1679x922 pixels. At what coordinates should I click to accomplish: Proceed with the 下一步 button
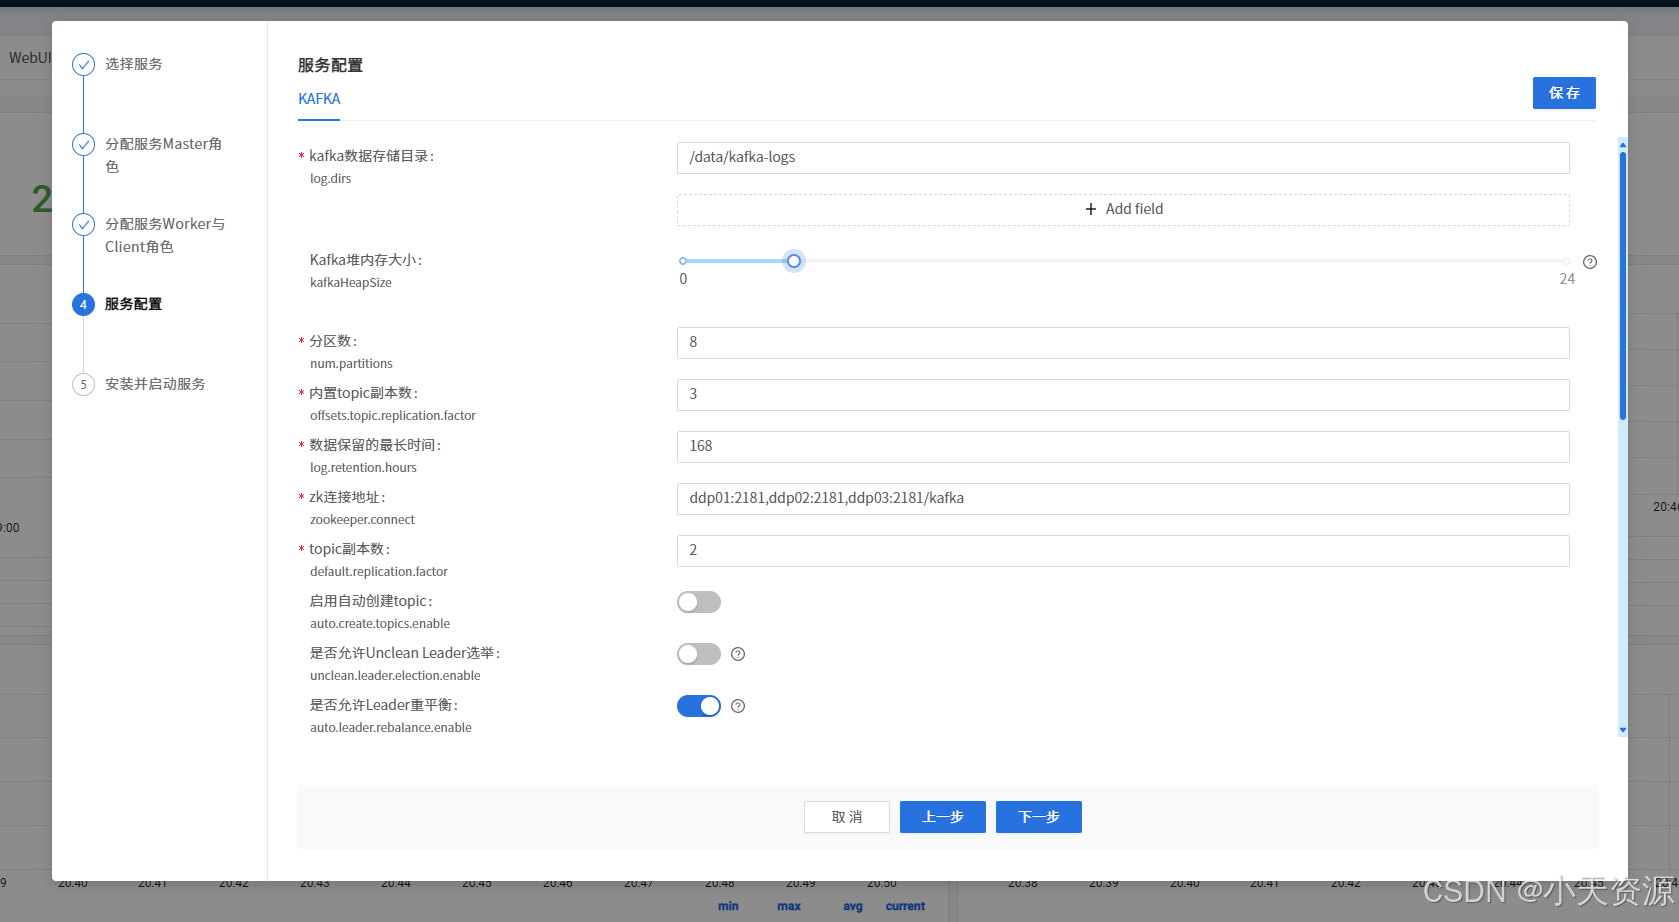pyautogui.click(x=1039, y=817)
